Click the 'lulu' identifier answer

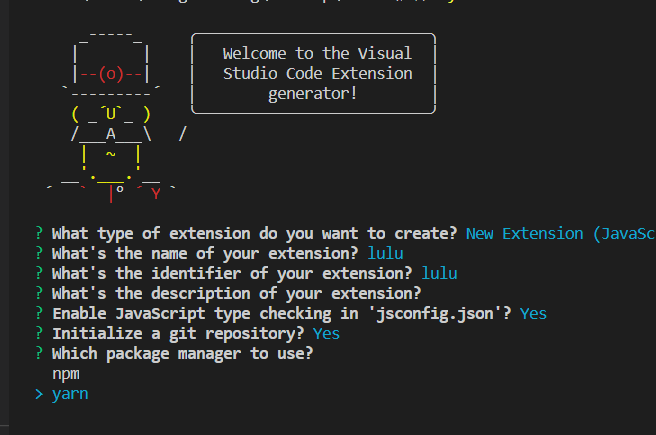(441, 273)
